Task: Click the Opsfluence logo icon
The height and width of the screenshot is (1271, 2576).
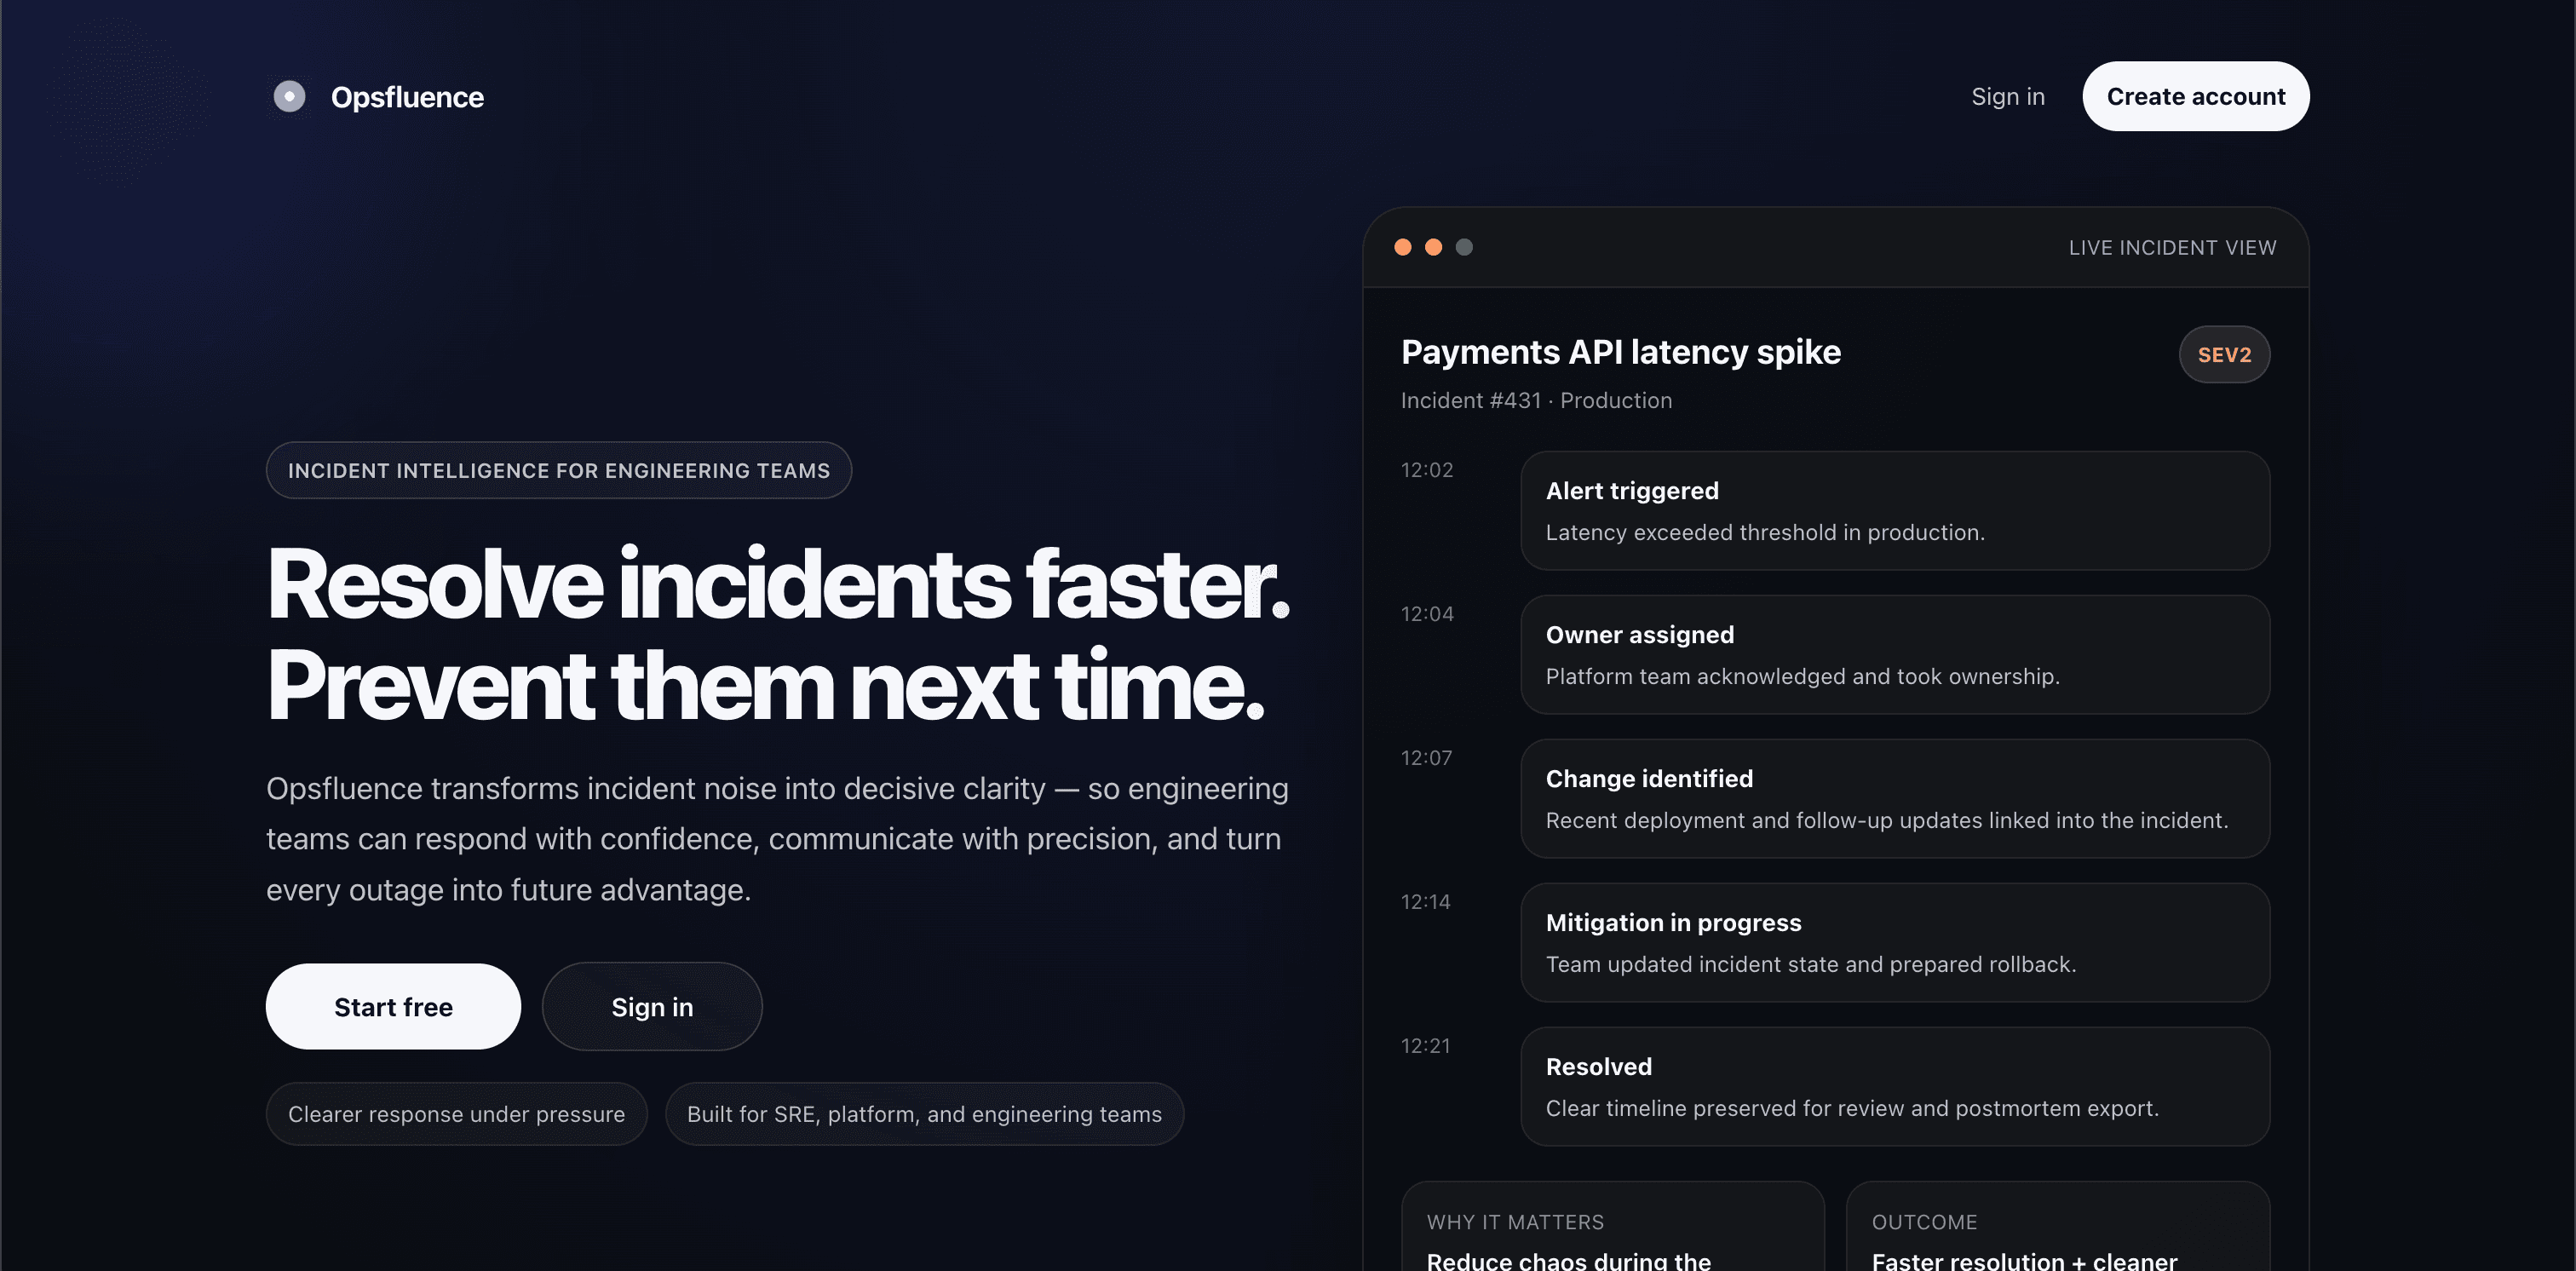Action: (x=288, y=96)
